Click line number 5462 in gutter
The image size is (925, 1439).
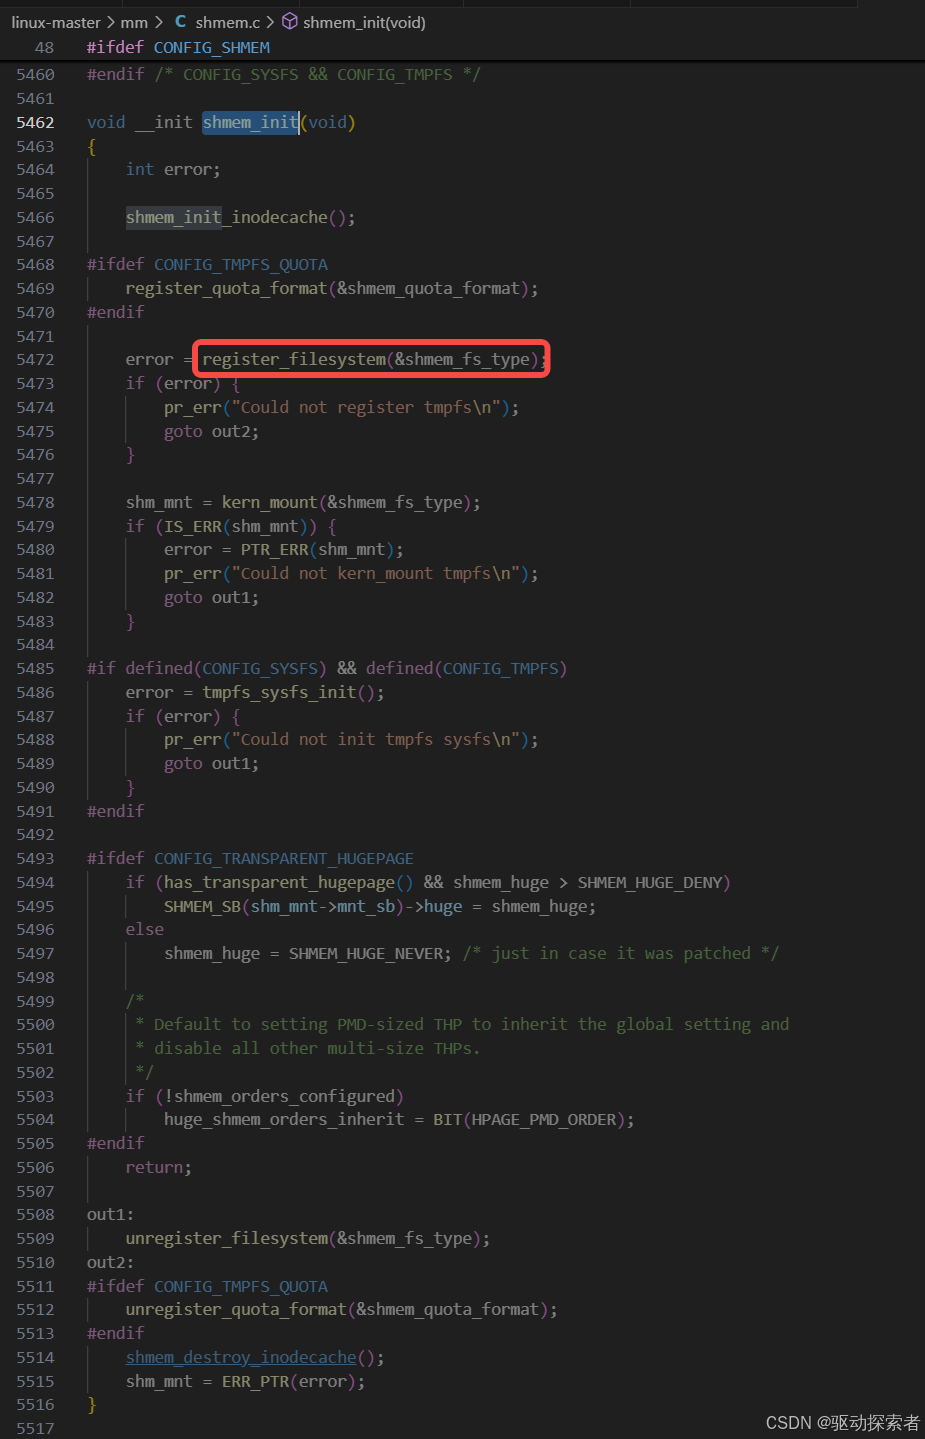tap(35, 122)
